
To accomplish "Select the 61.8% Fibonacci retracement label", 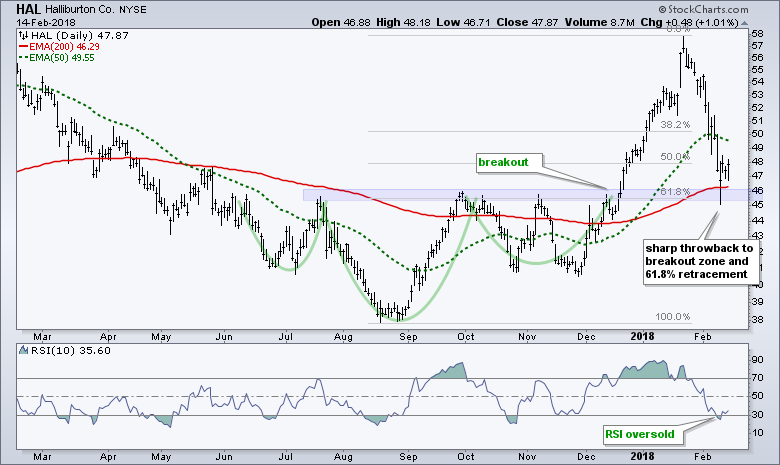I will 675,191.
